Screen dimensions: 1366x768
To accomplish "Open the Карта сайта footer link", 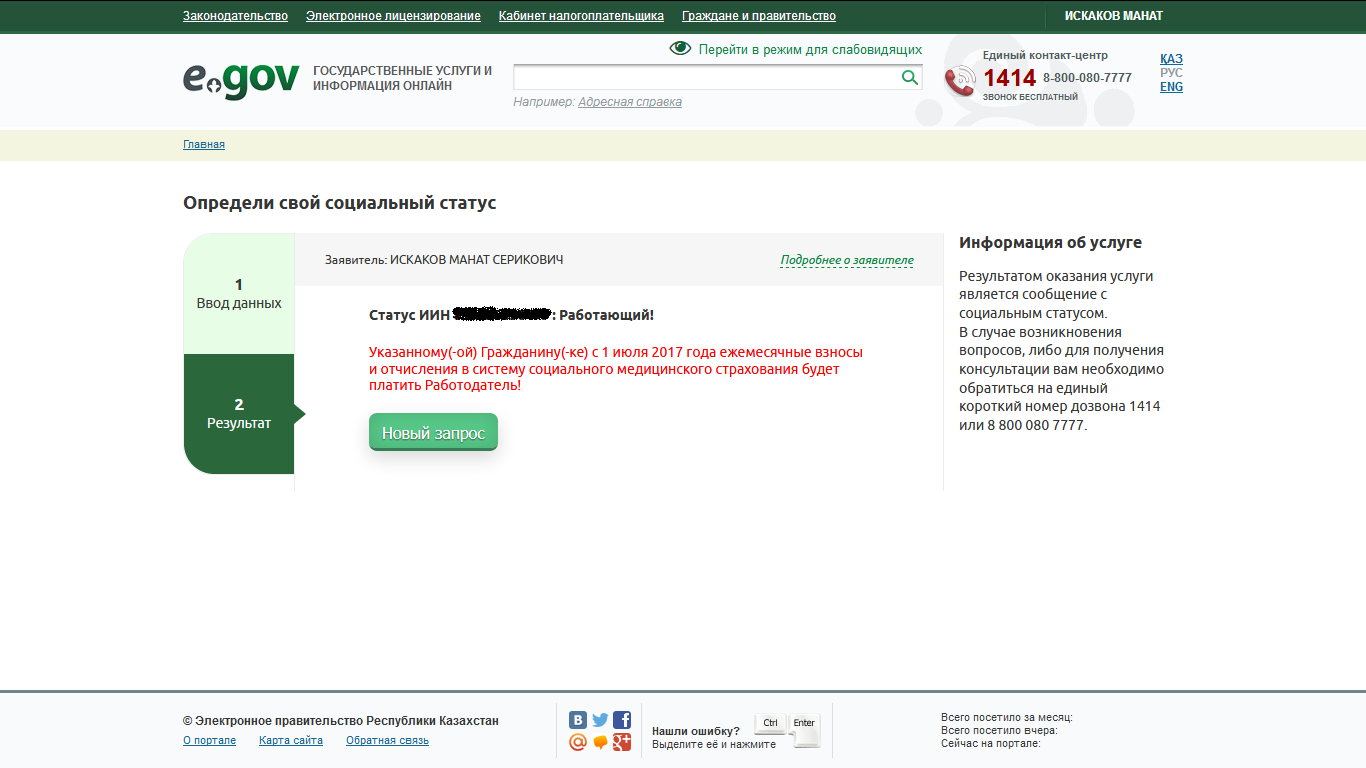I will tap(291, 741).
